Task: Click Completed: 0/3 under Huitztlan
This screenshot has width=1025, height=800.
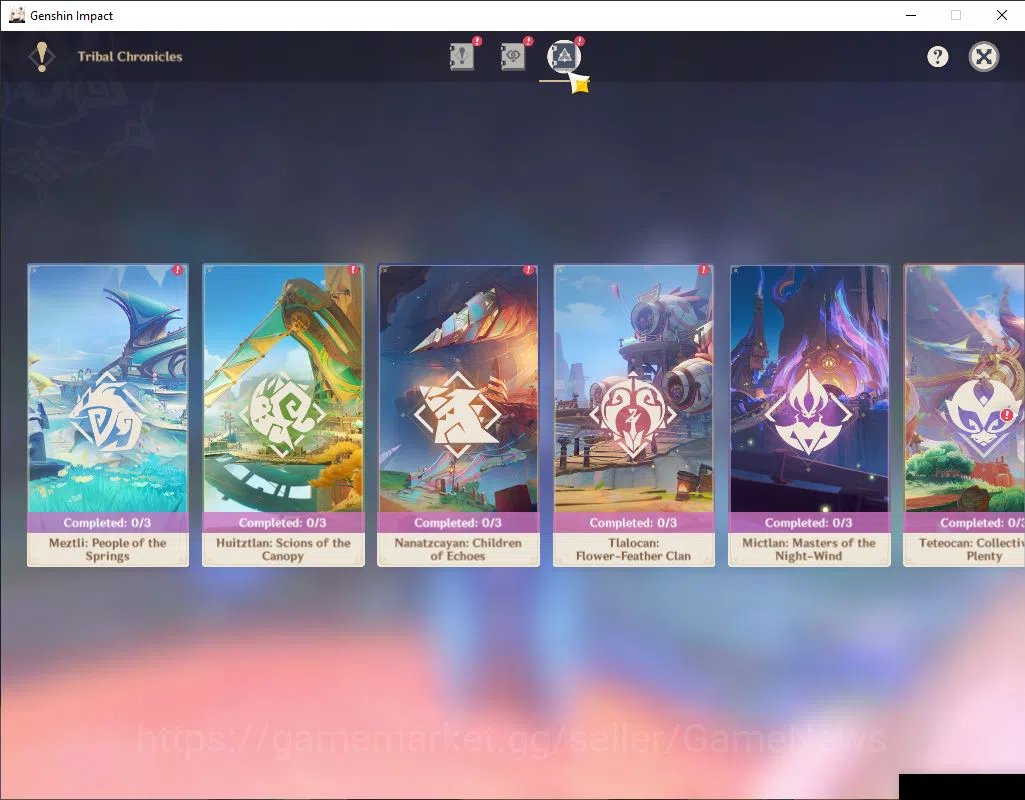Action: 282,523
